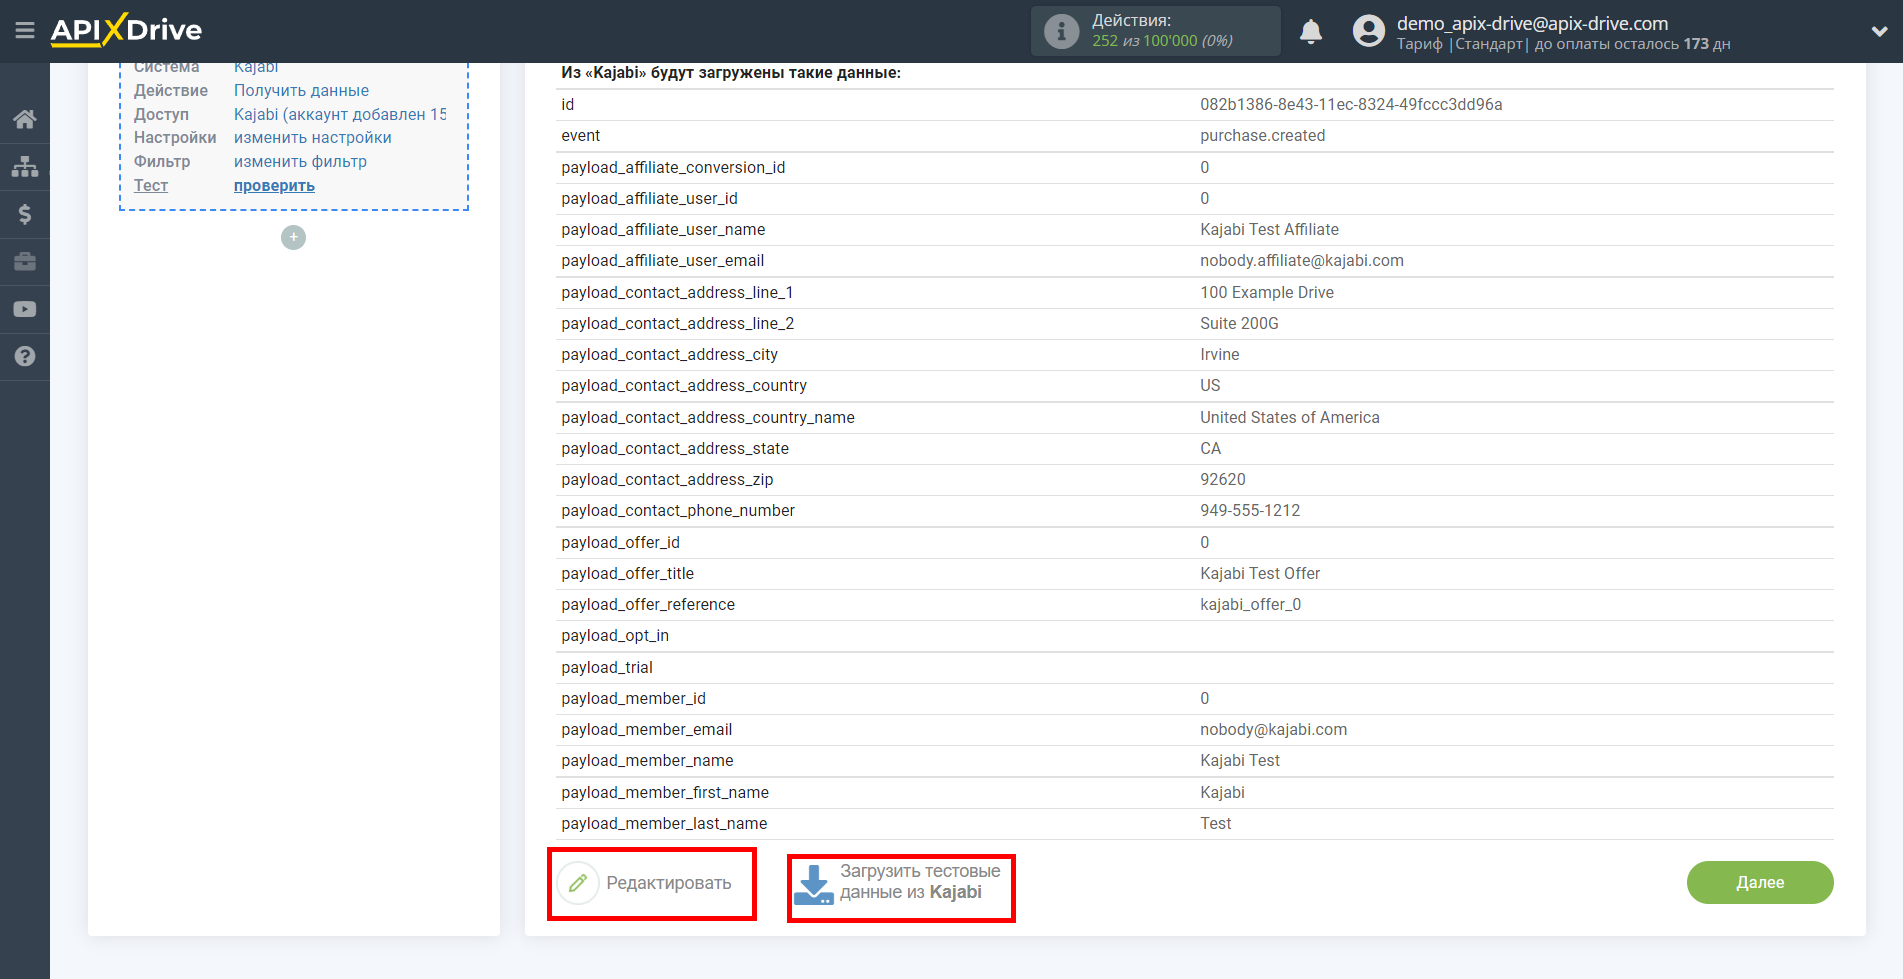Viewport: 1903px width, 979px height.
Task: Click the user avatar icon
Action: coord(1369,31)
